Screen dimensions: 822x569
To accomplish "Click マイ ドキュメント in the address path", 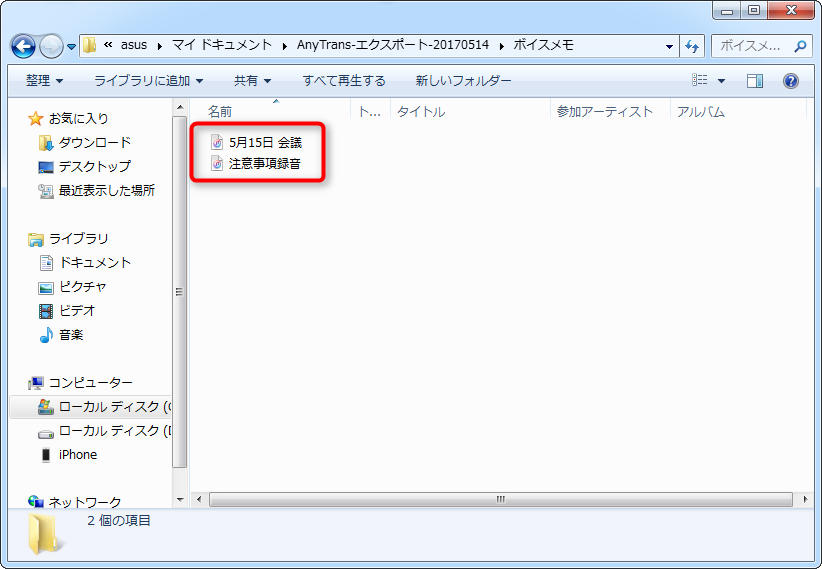I will point(222,45).
